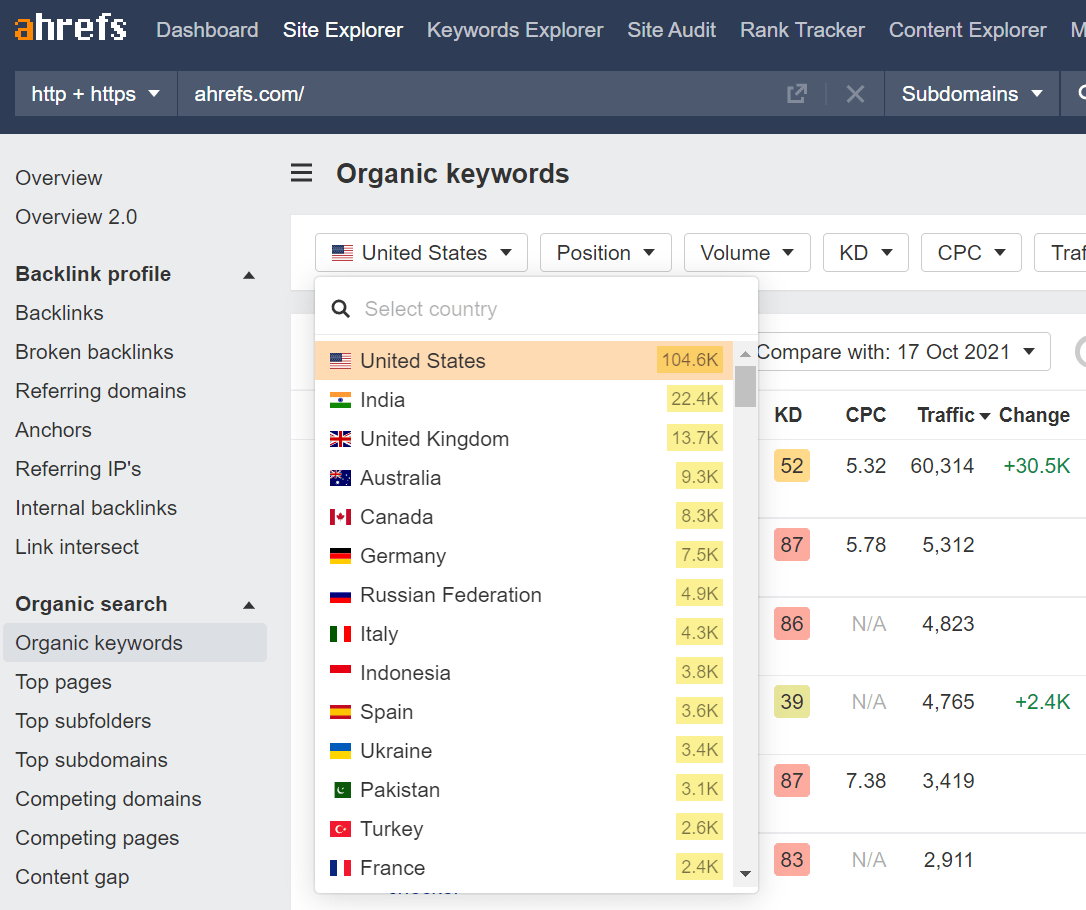The image size is (1086, 910).
Task: Open the hamburger menu beside Organic keywords
Action: point(301,174)
